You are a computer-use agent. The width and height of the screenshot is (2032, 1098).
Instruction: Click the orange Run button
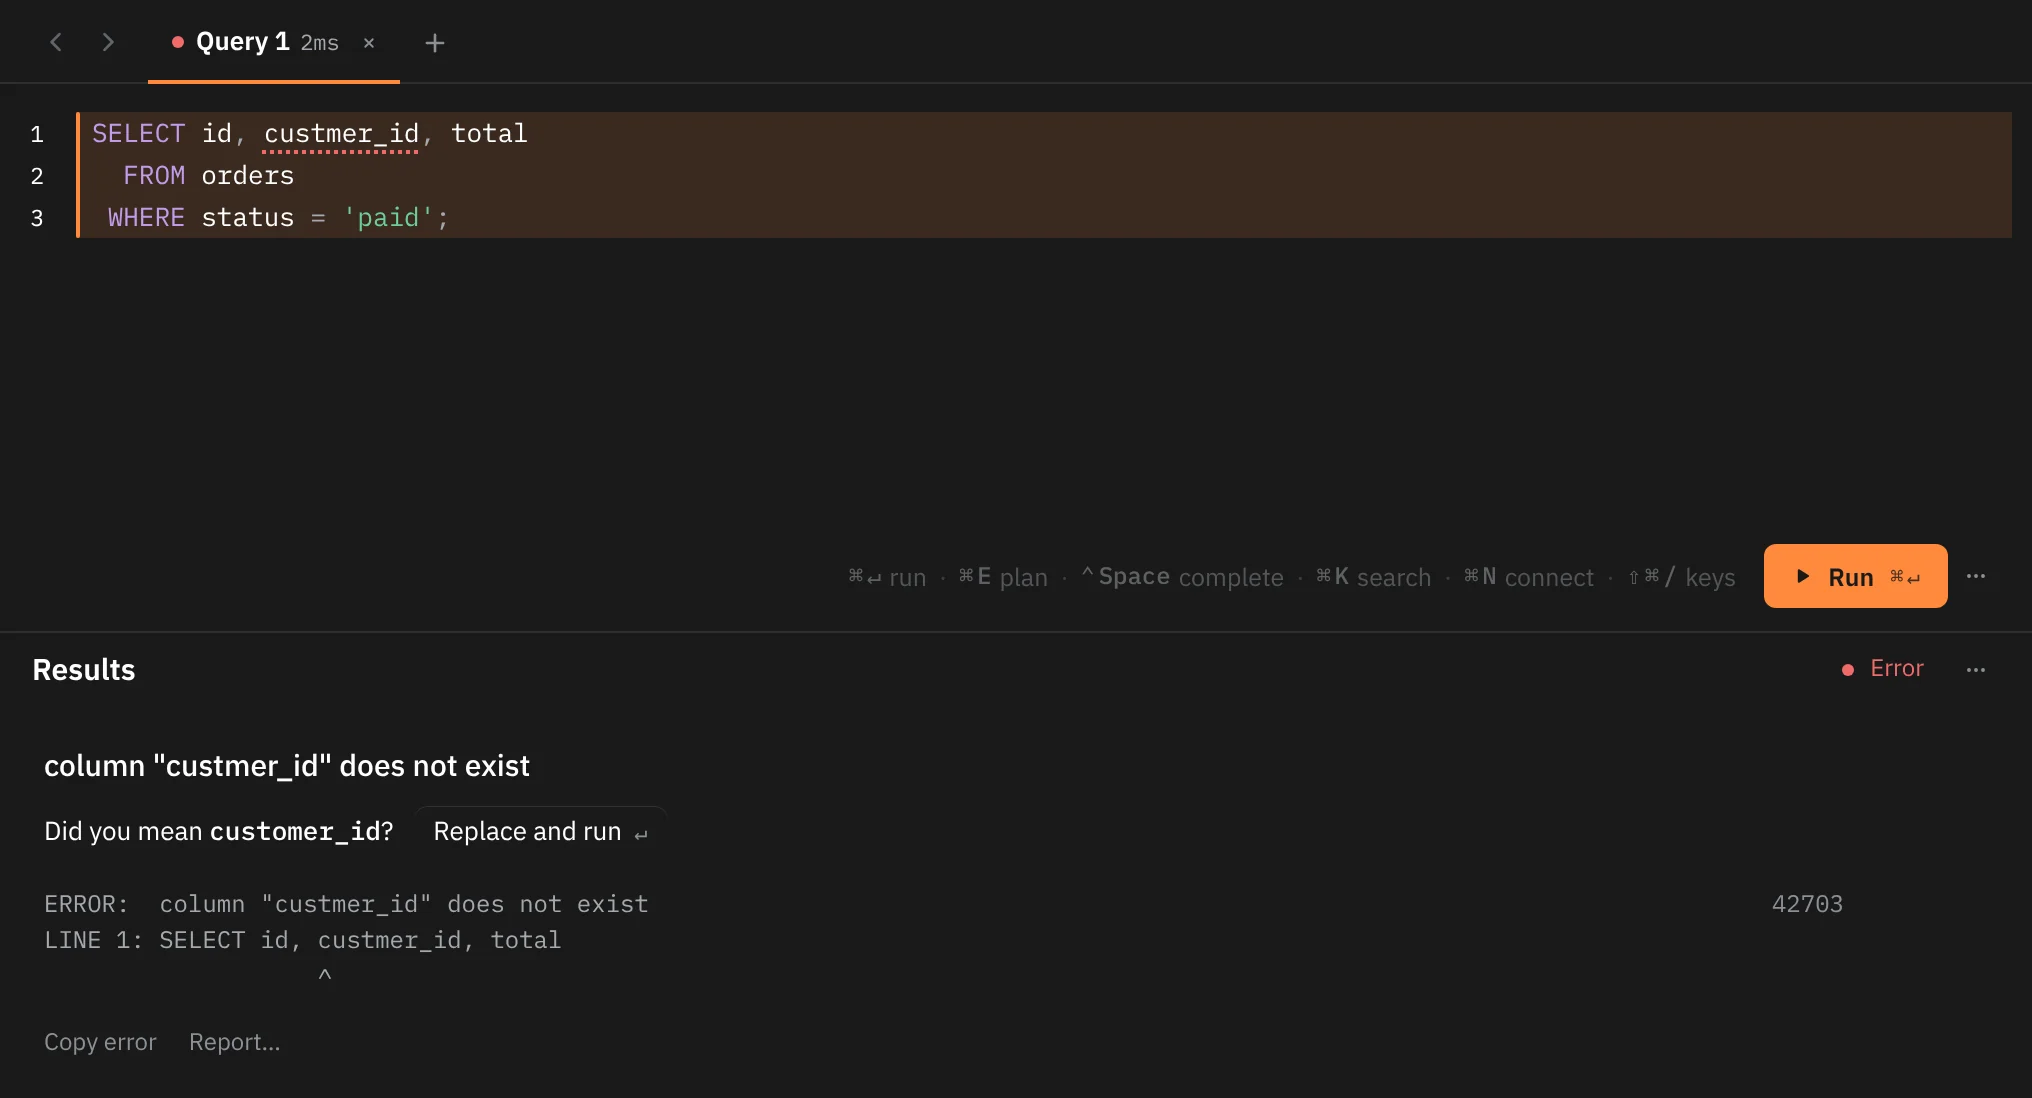pos(1855,576)
